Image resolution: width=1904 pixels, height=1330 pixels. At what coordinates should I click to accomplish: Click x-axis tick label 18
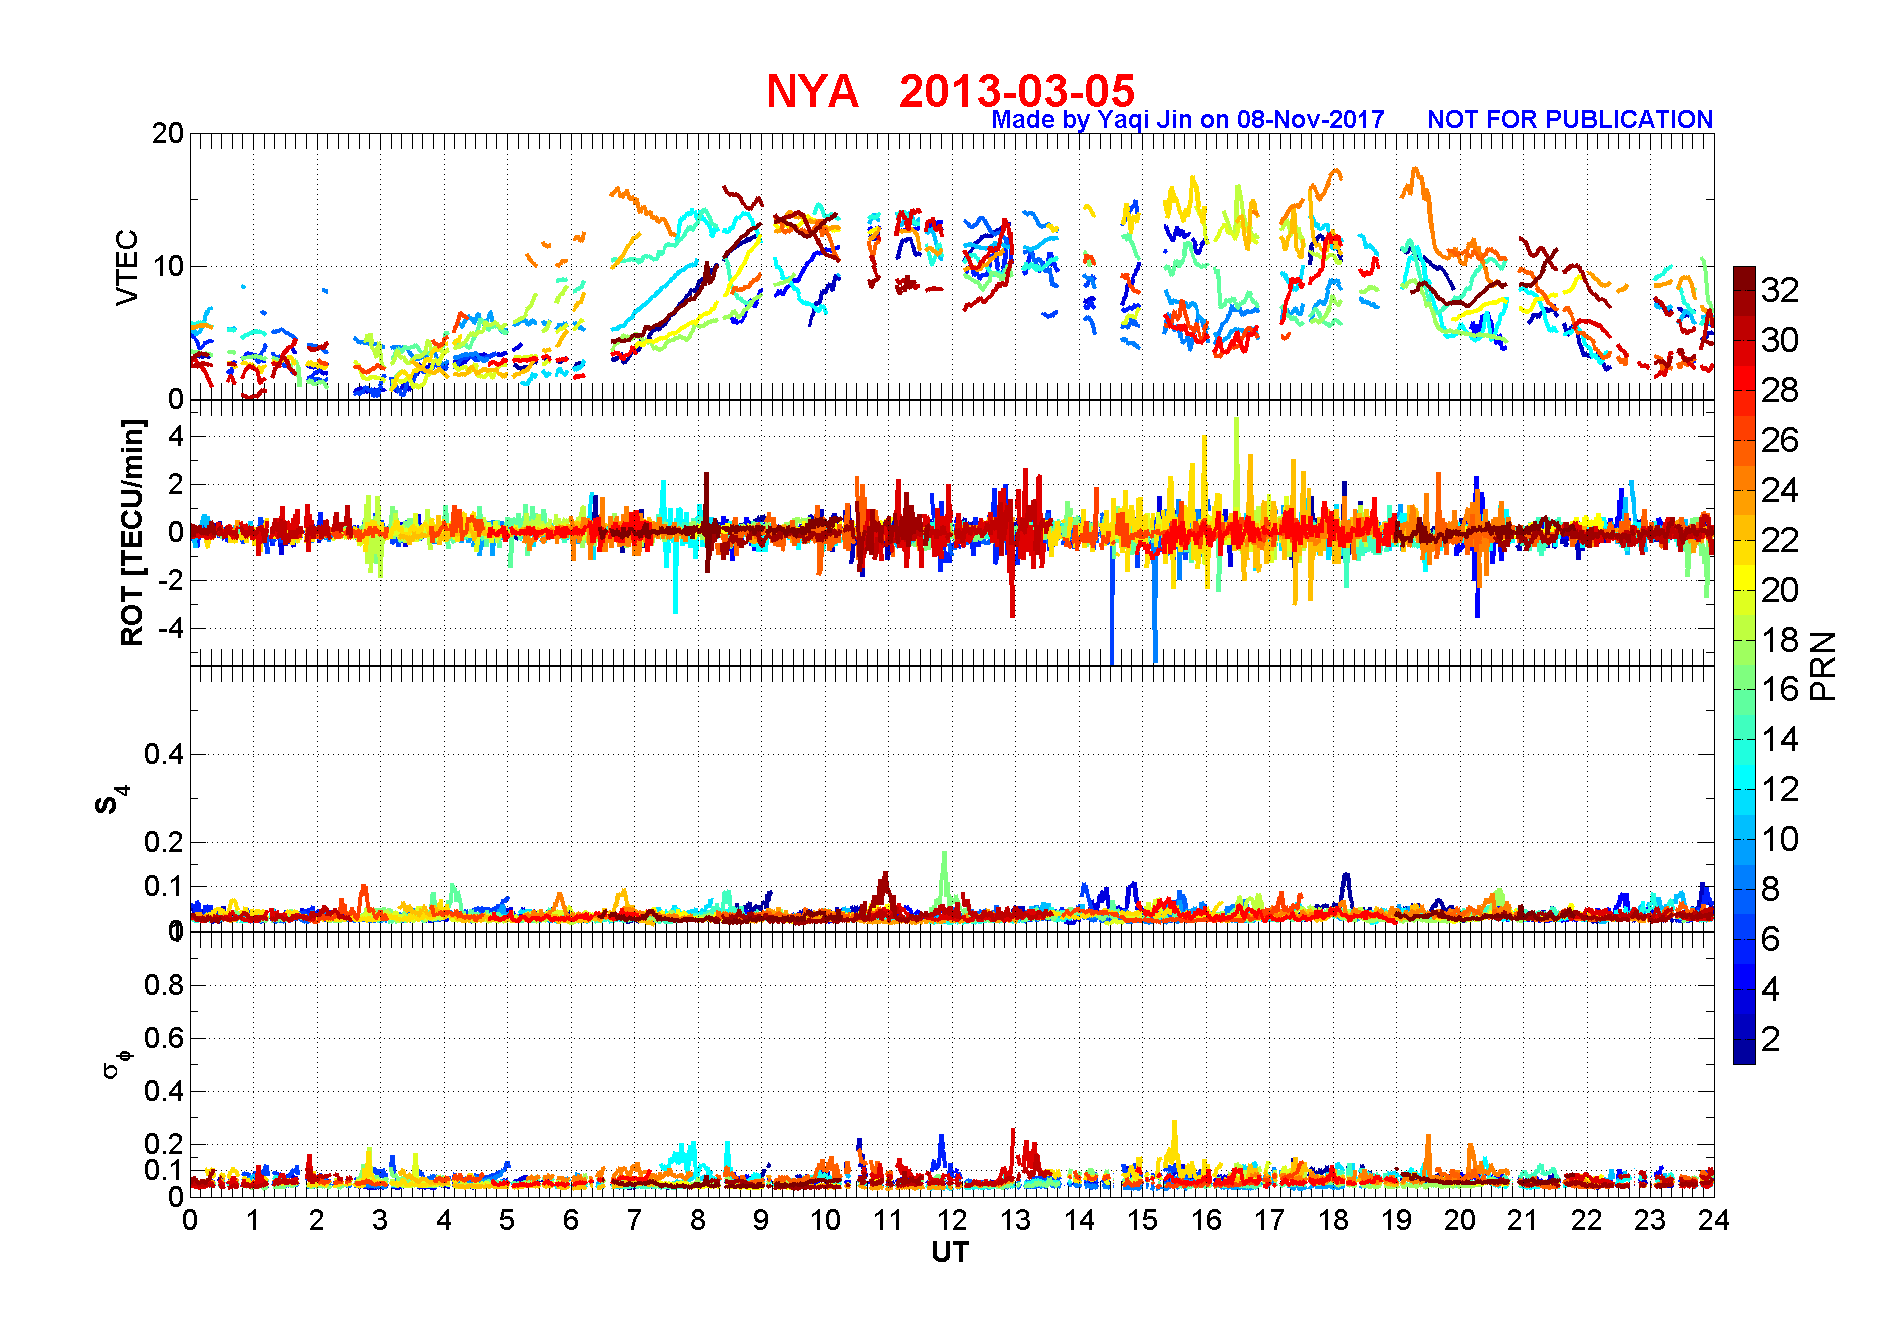pos(1333,1220)
